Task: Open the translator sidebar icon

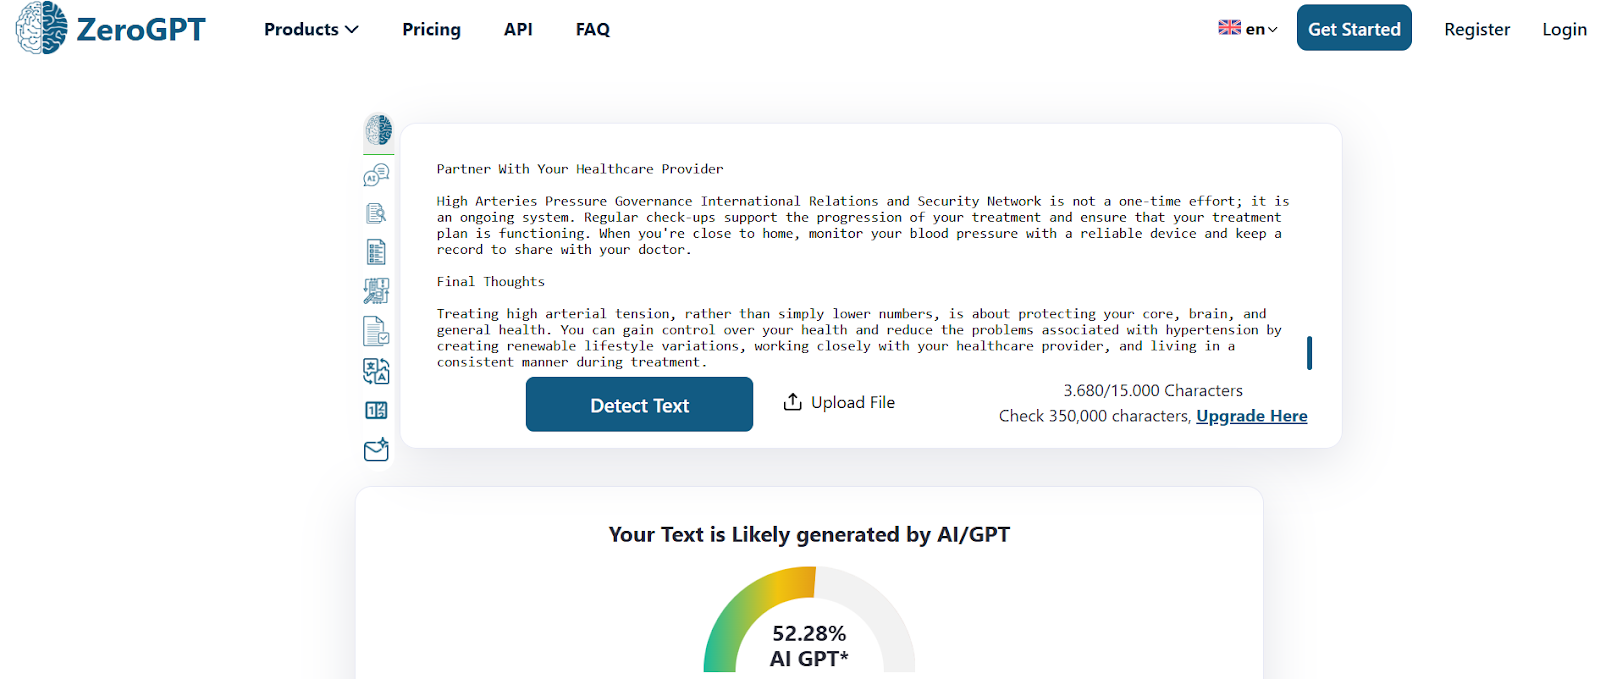Action: (376, 371)
